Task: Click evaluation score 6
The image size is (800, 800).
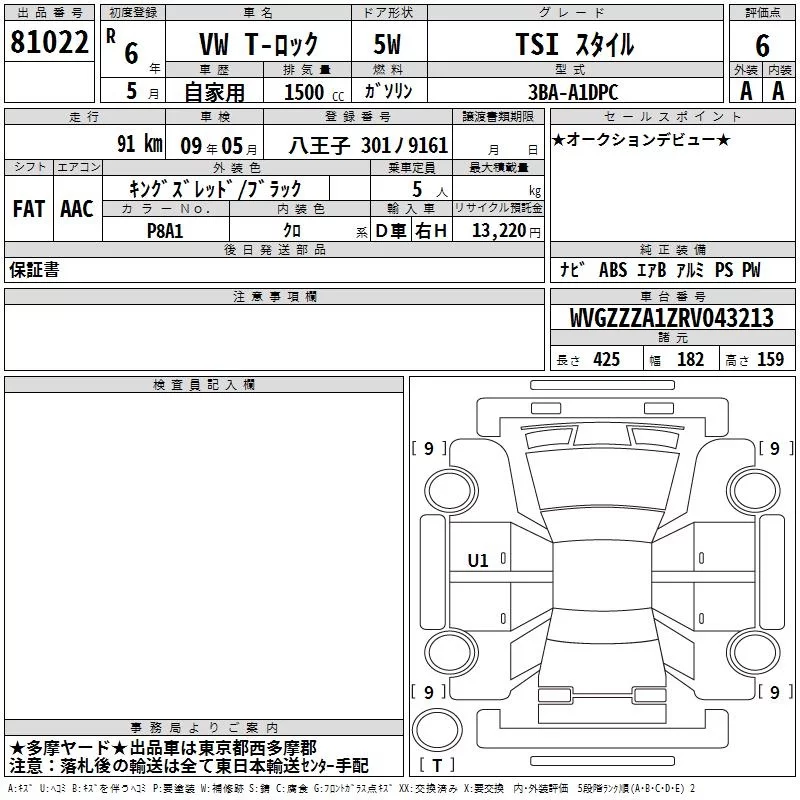Action: point(762,46)
